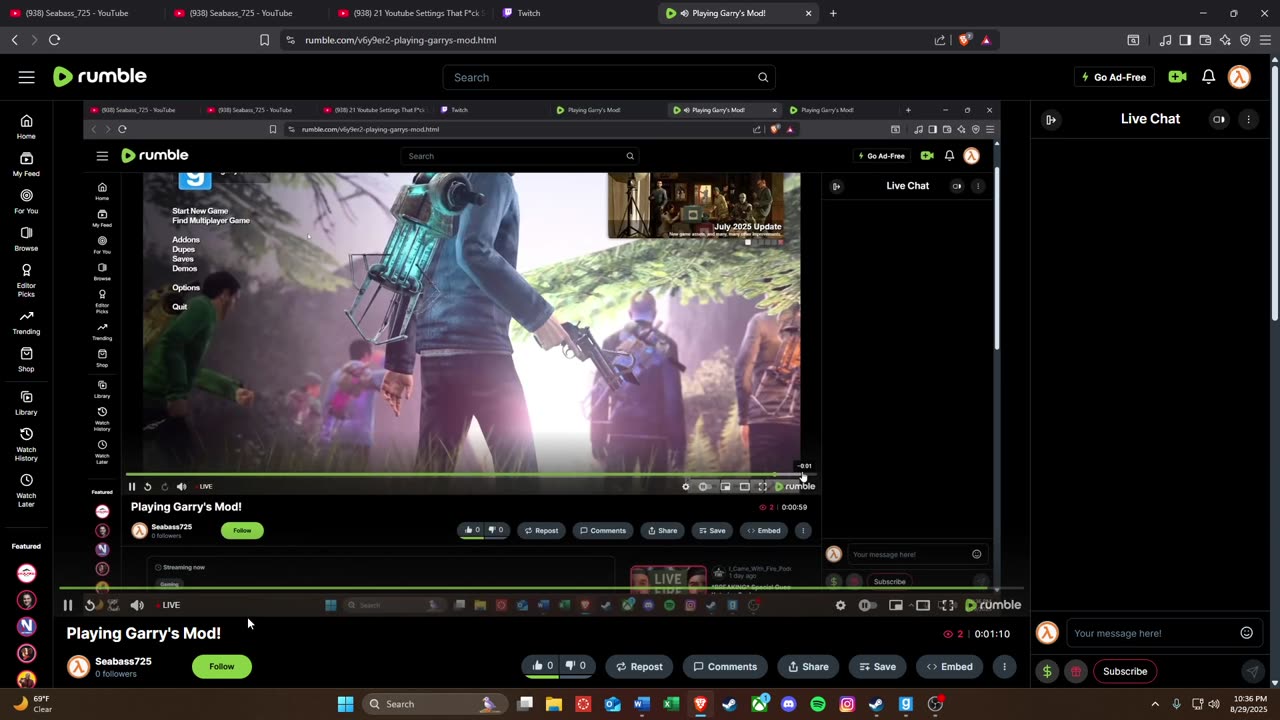Bookmark the page via the address bar
Viewport: 1280px width, 720px height.
point(264,40)
